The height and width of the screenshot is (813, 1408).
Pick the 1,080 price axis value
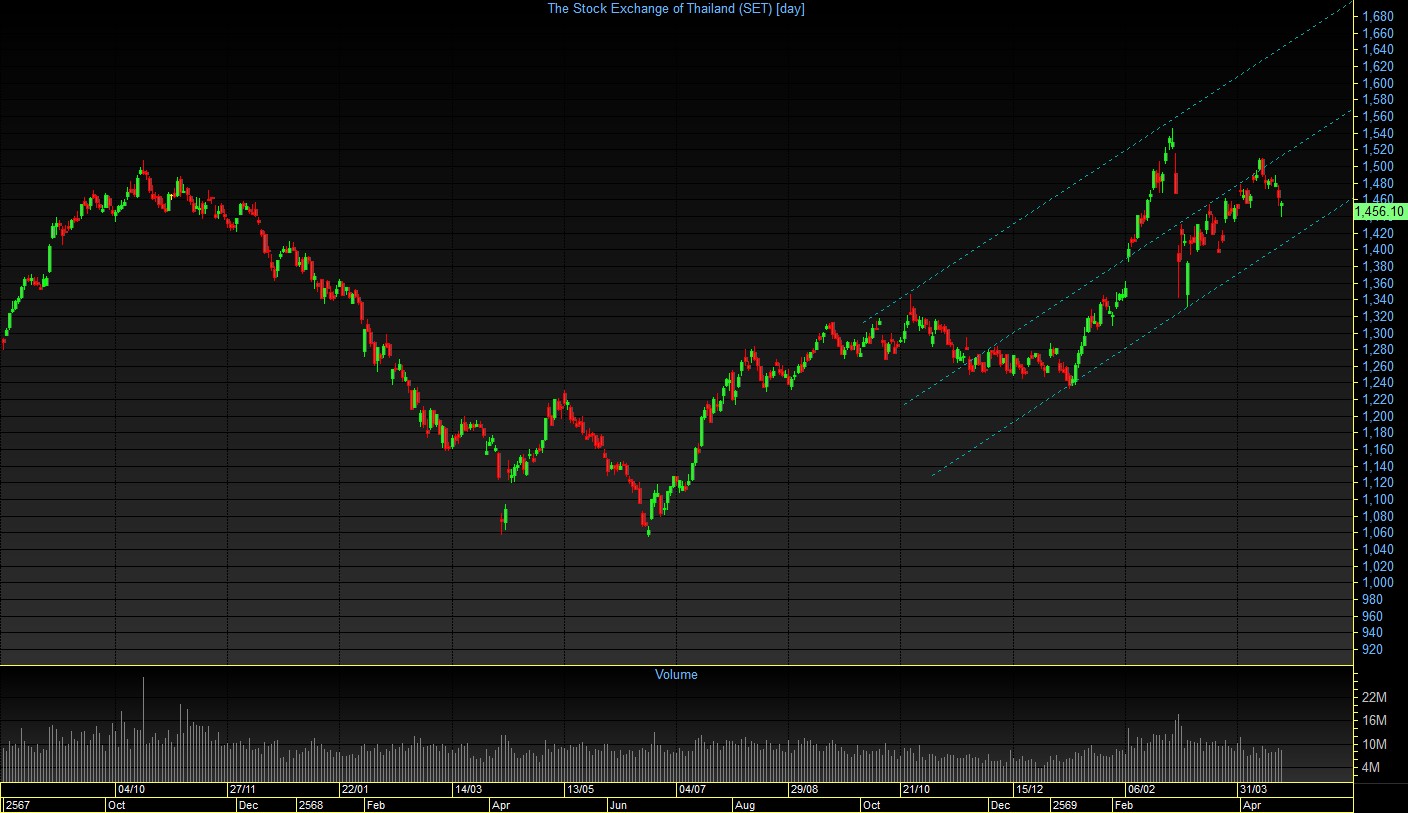(1378, 516)
